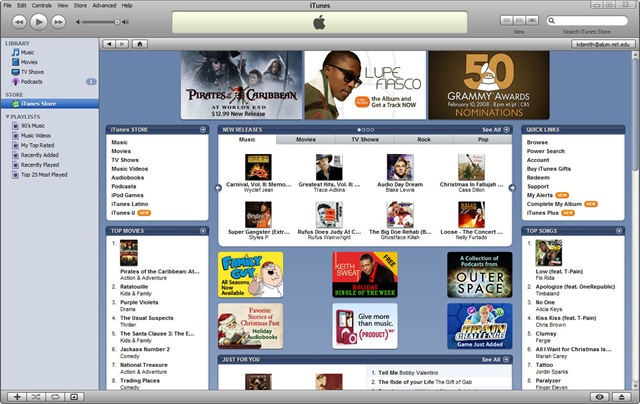Open Audiobooks in iTunes Store list
This screenshot has width=640, height=404.
click(x=127, y=178)
